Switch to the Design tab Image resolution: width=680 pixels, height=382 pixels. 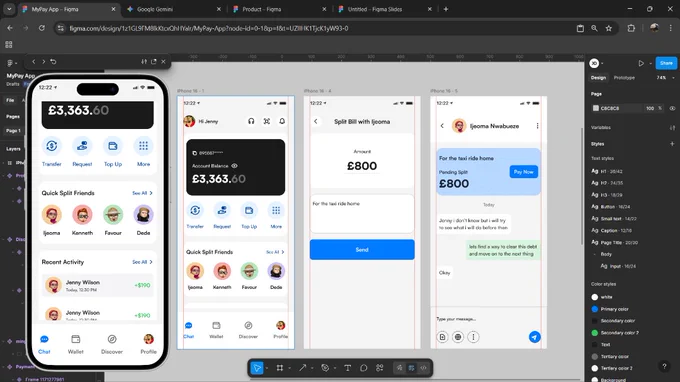click(598, 78)
